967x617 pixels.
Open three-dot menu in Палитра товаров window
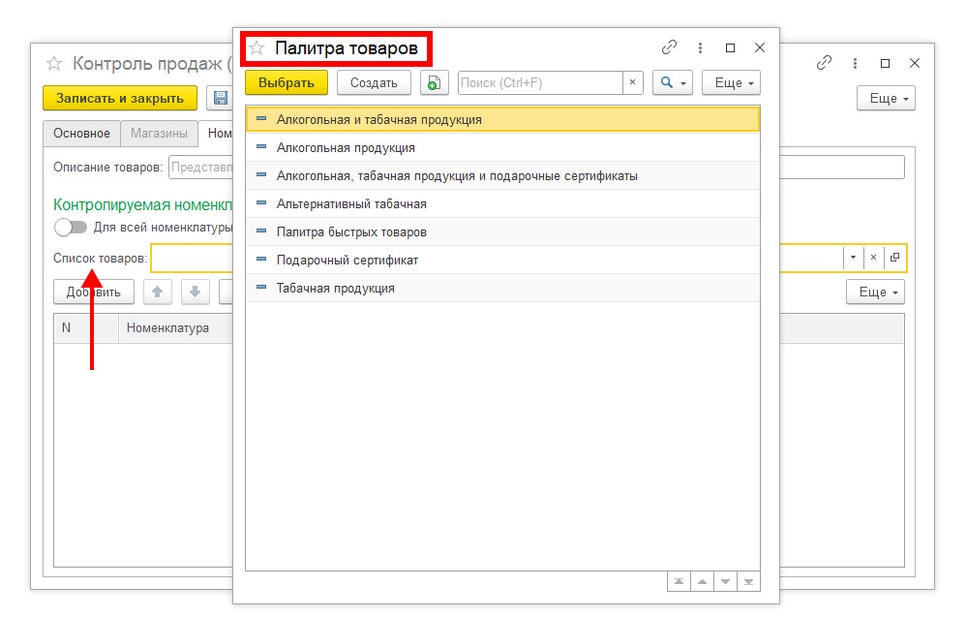click(700, 48)
